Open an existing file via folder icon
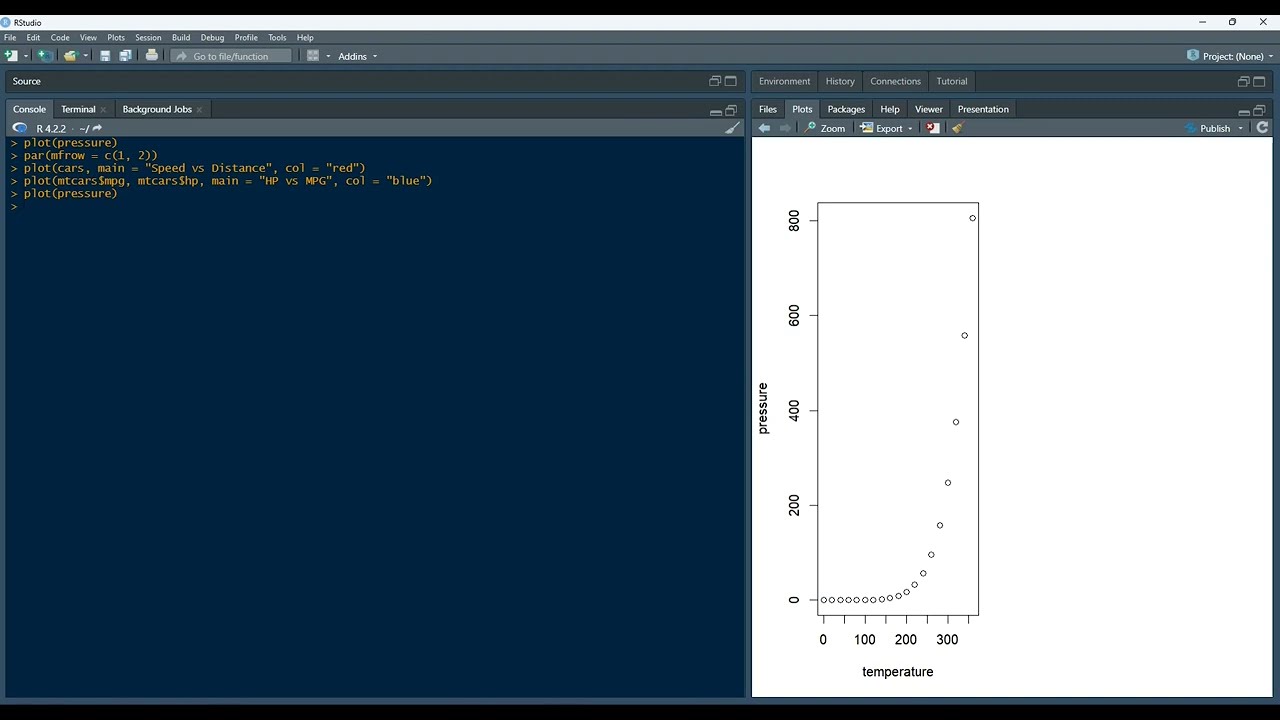The image size is (1280, 720). tap(70, 56)
